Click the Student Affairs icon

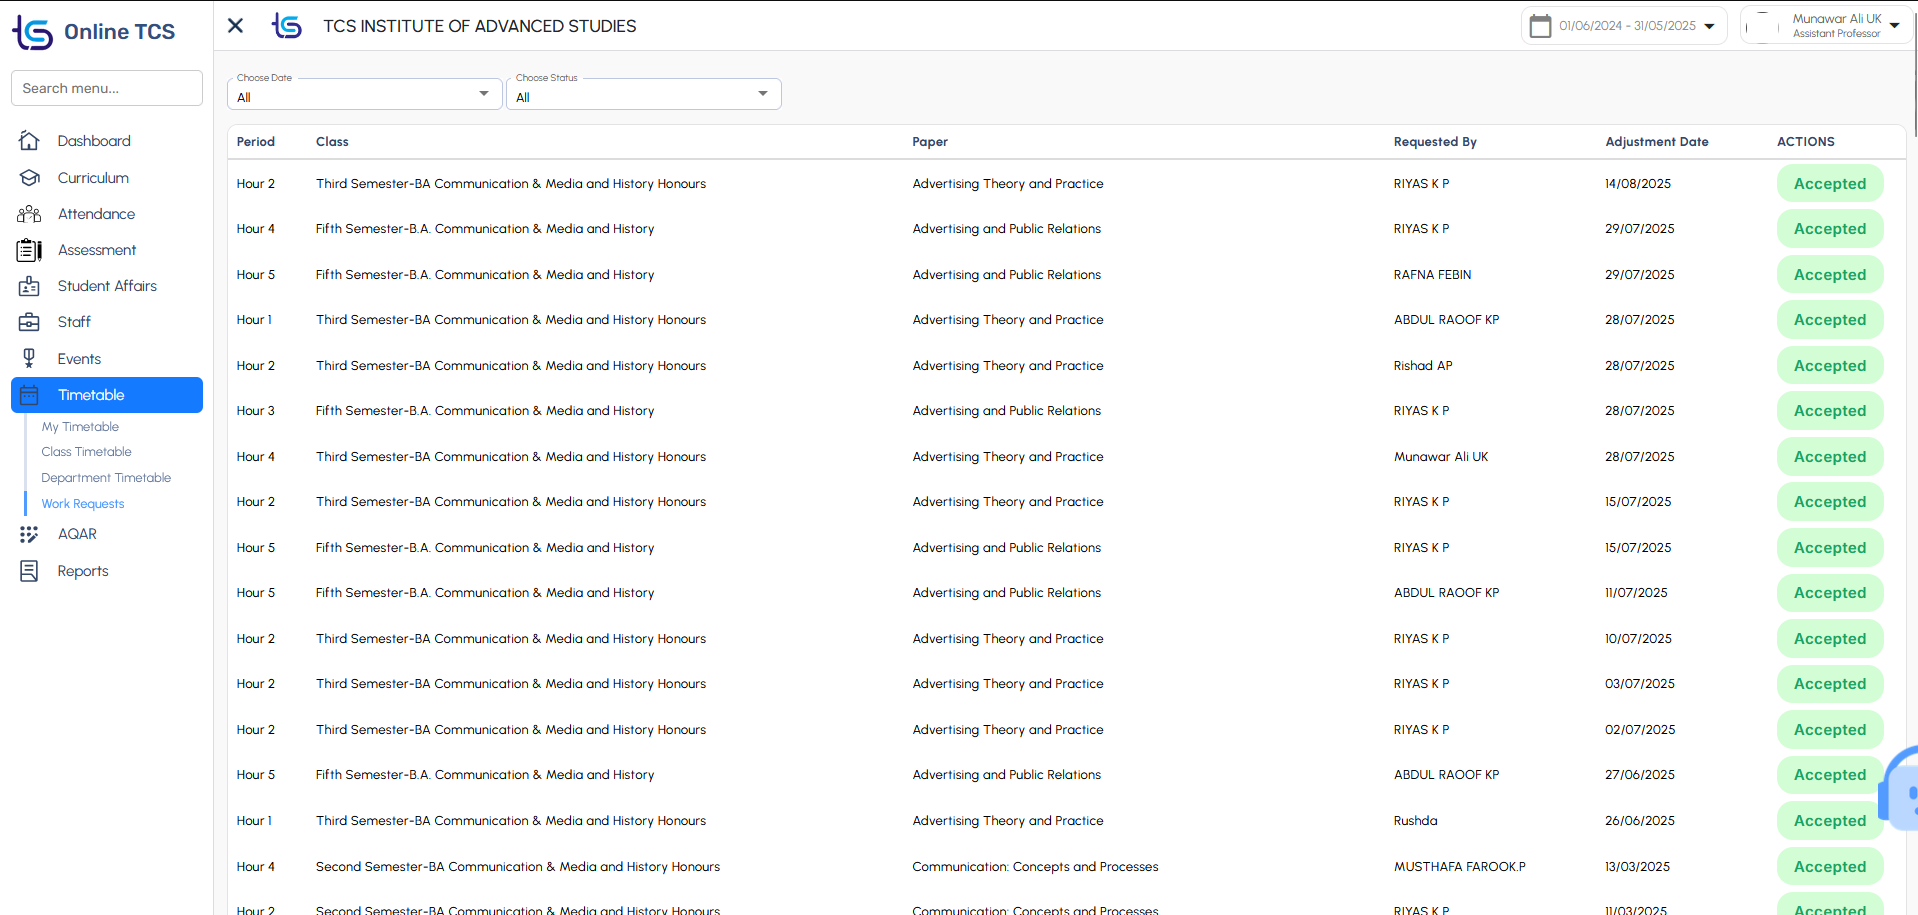29,286
